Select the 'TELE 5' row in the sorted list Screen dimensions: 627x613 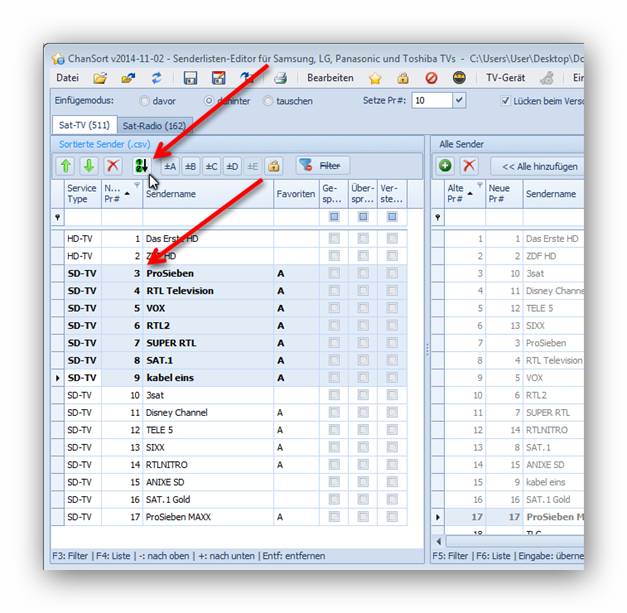pos(230,430)
